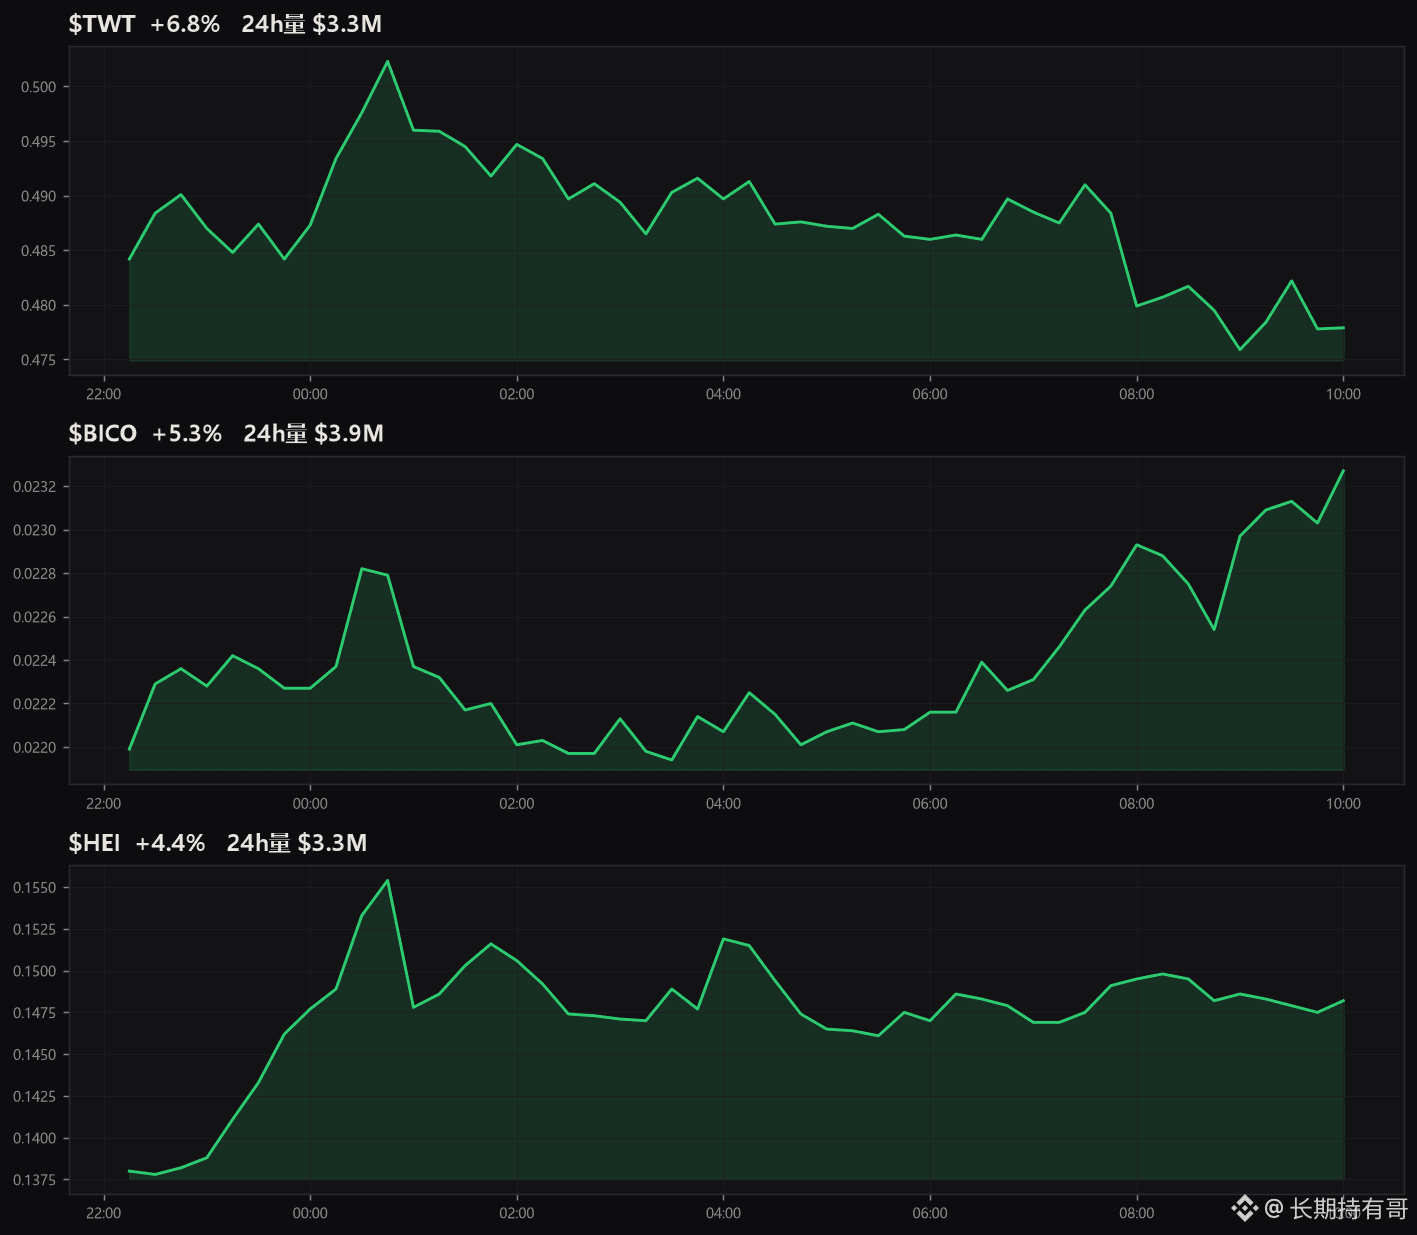Select the 0.475 price label on TWT axis
Screen dimensions: 1417x1235
[x=39, y=360]
